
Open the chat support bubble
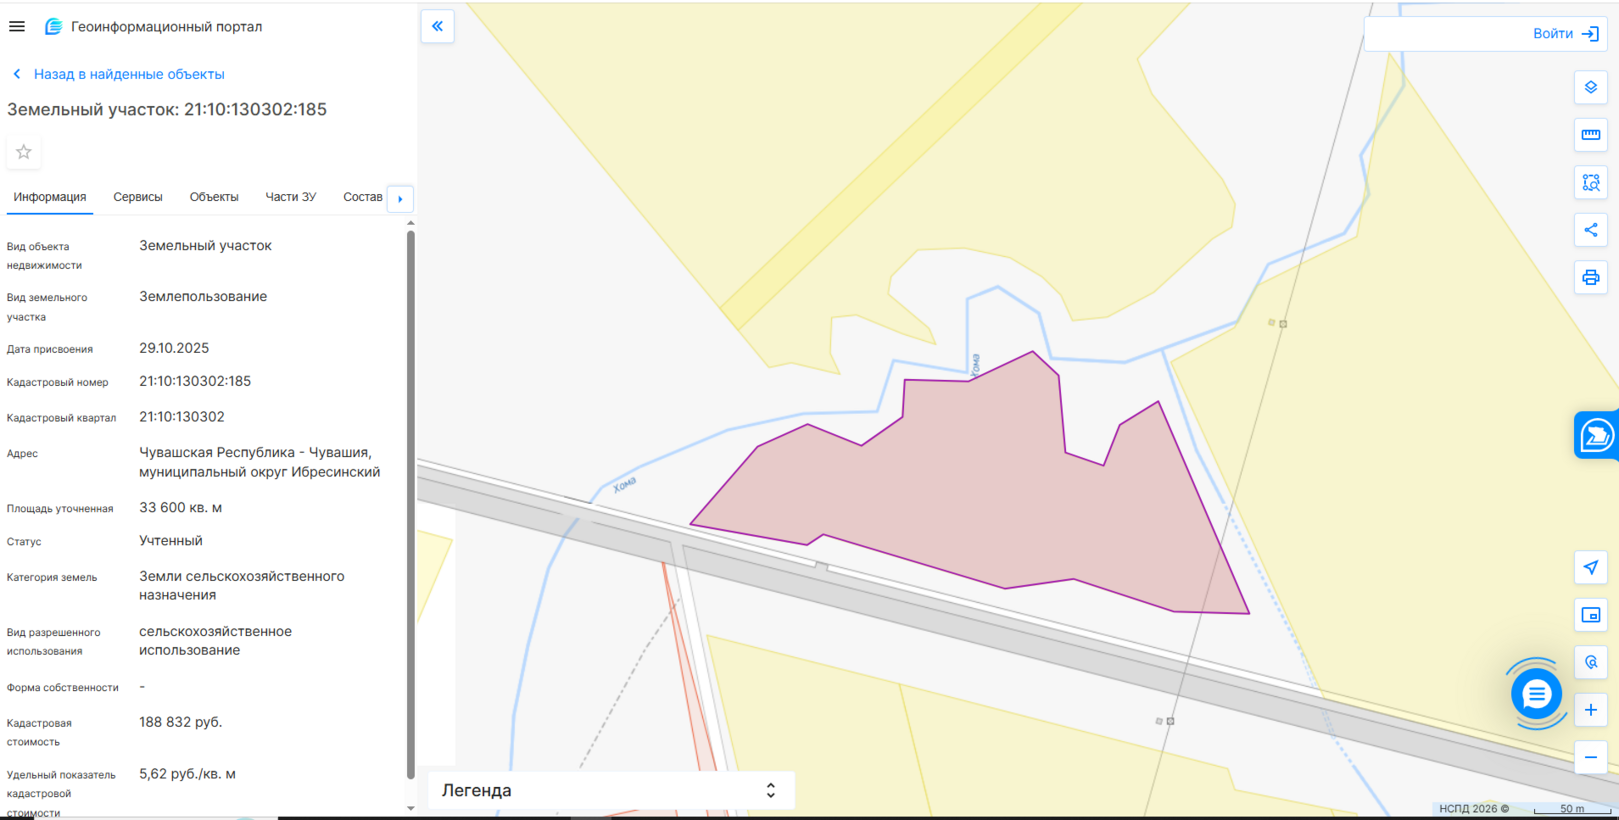(1536, 694)
